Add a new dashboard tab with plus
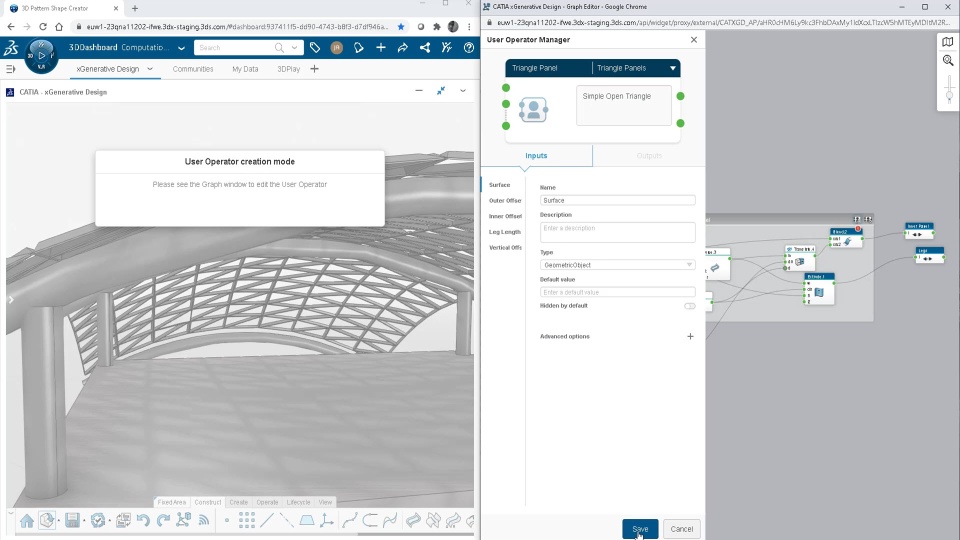This screenshot has height=540, width=960. pyautogui.click(x=314, y=69)
